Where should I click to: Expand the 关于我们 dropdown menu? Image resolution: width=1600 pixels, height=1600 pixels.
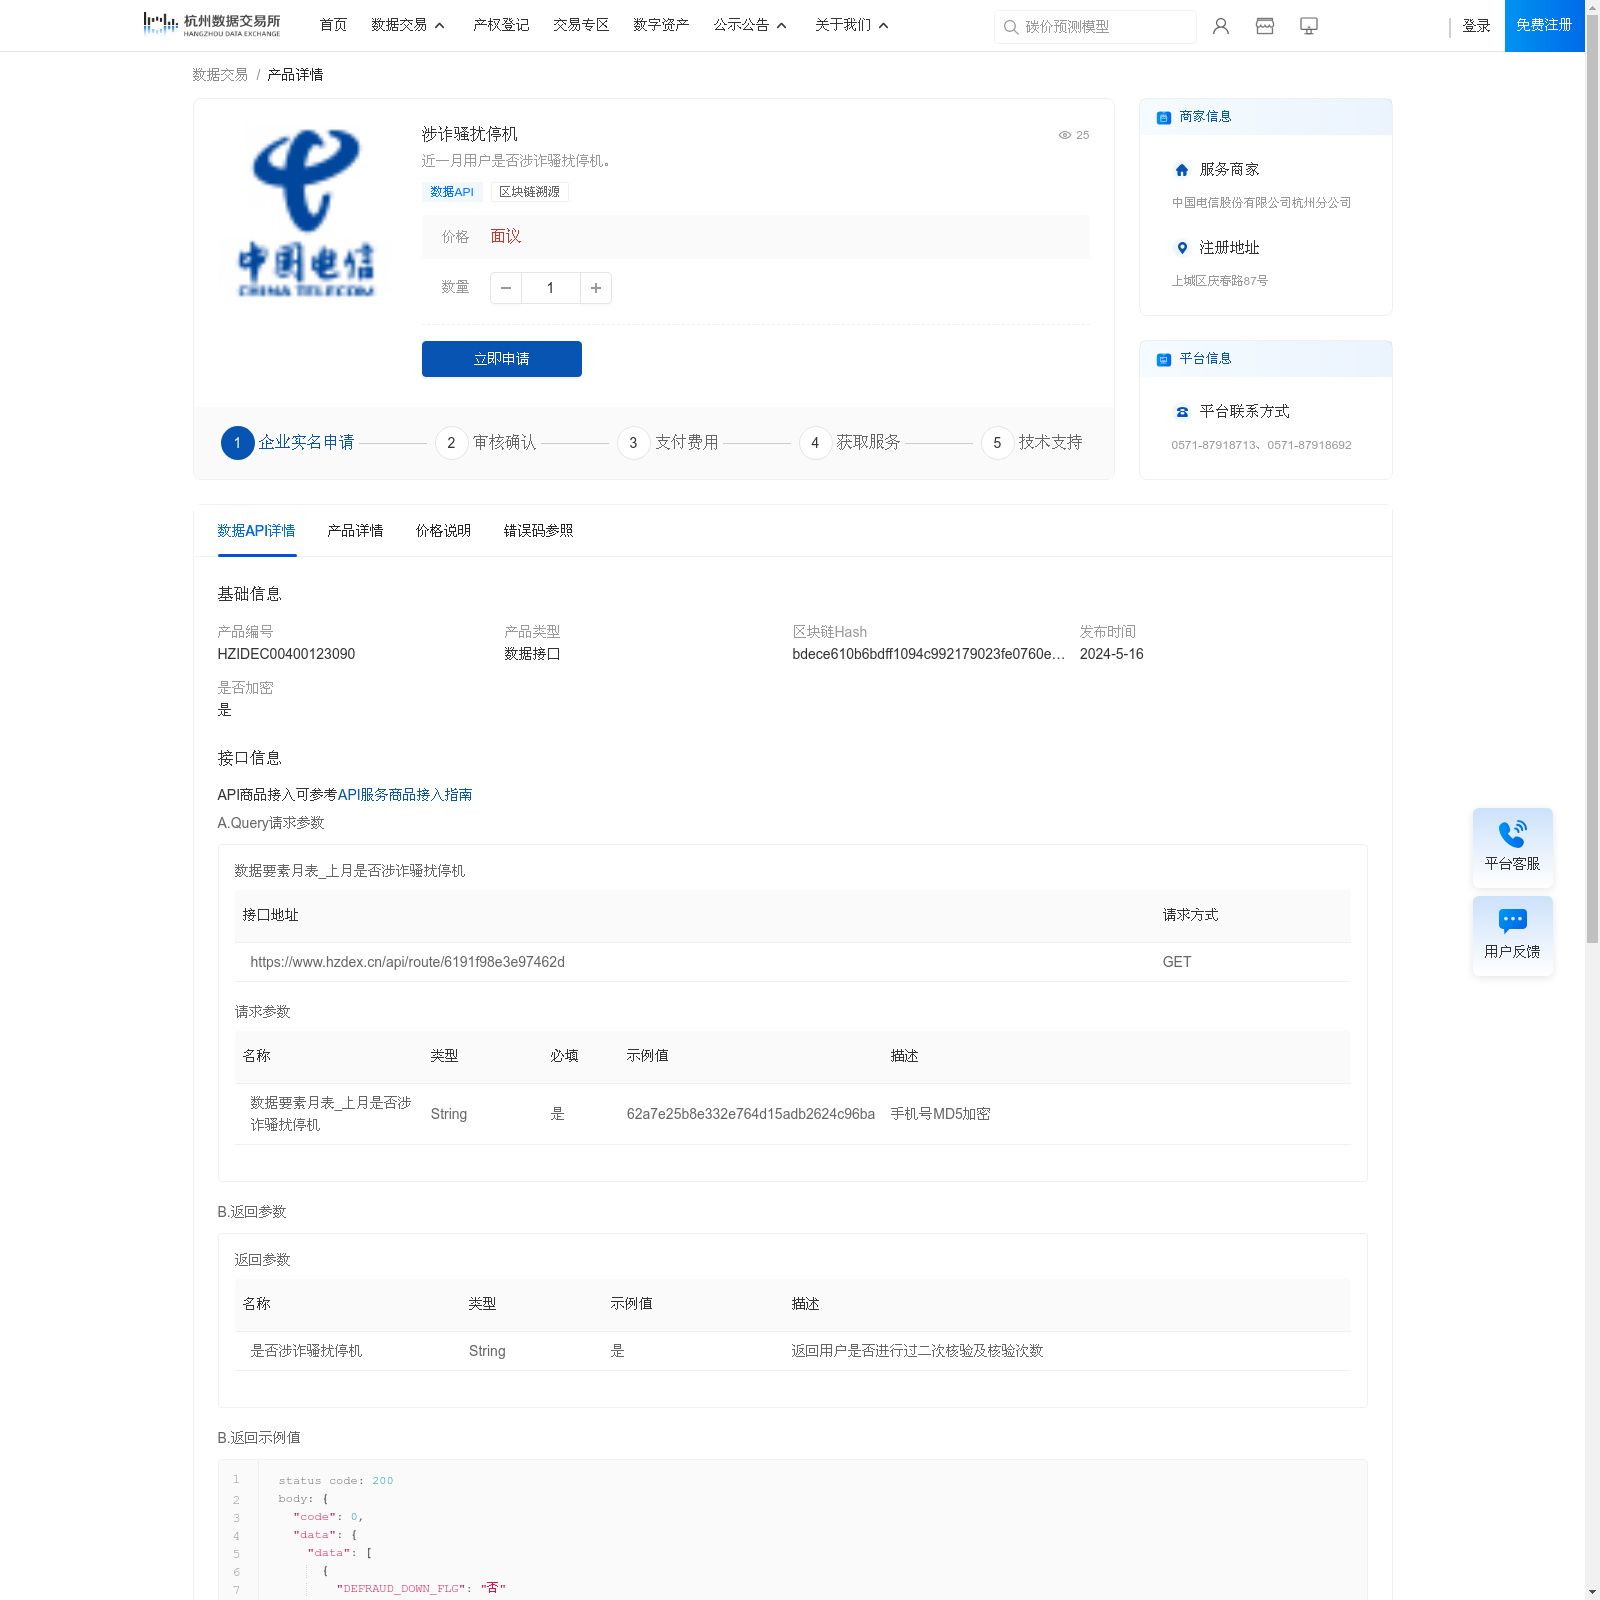[x=852, y=25]
